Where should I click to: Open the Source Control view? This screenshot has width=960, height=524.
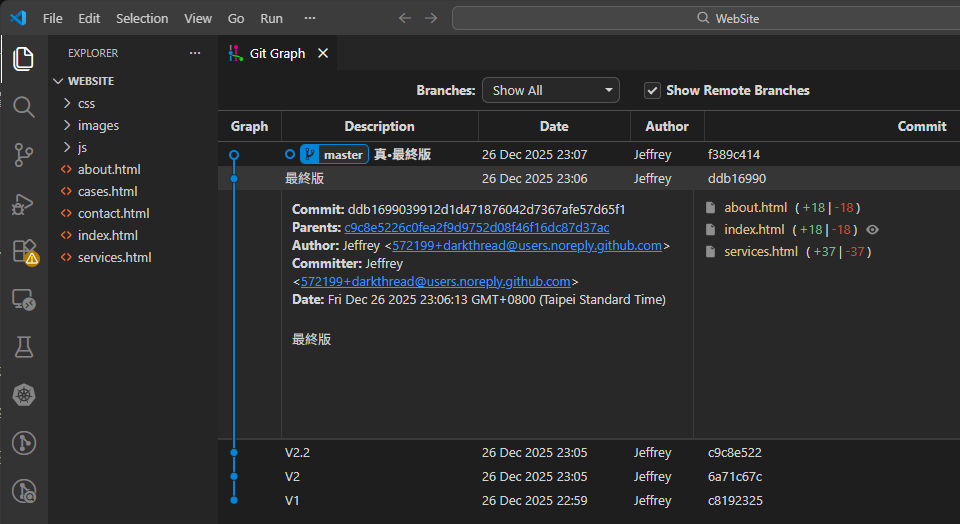point(24,154)
